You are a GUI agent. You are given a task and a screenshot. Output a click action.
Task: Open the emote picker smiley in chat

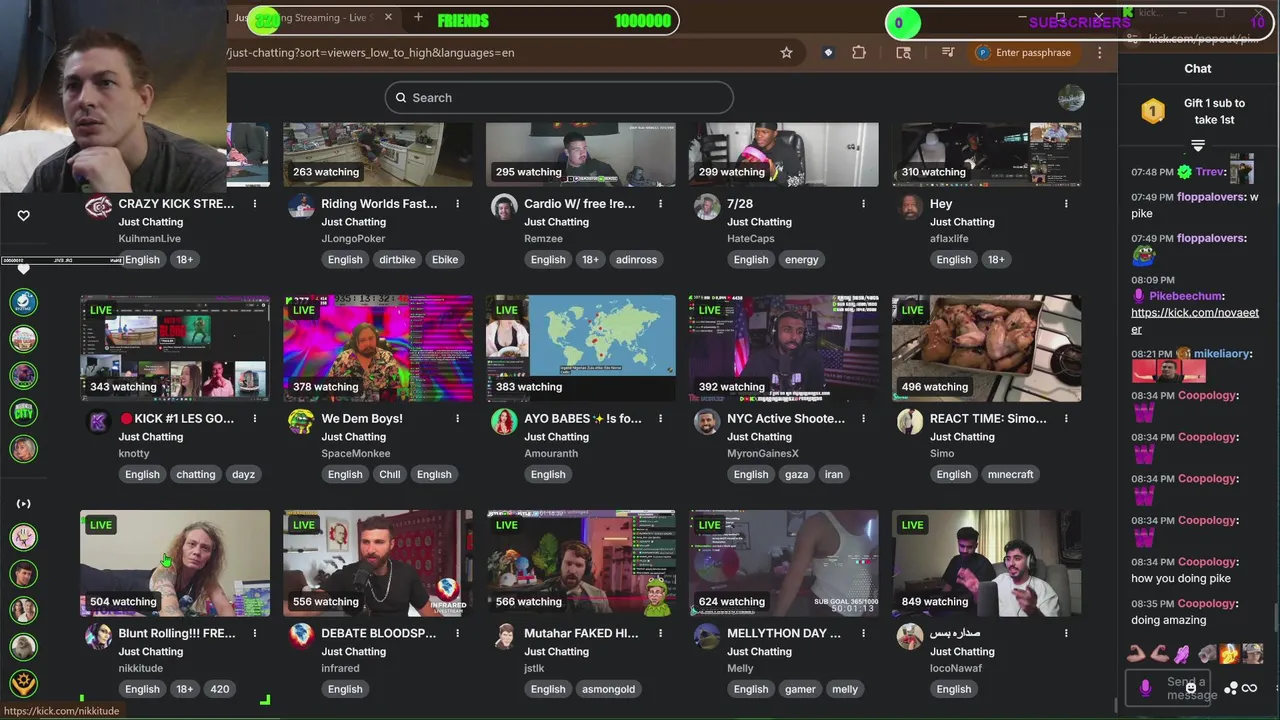coord(1190,688)
